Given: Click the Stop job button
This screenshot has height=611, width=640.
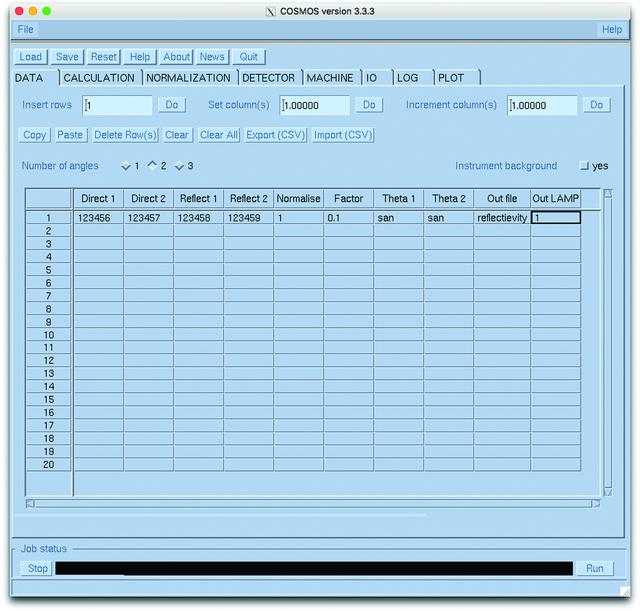Looking at the screenshot, I should [x=38, y=568].
